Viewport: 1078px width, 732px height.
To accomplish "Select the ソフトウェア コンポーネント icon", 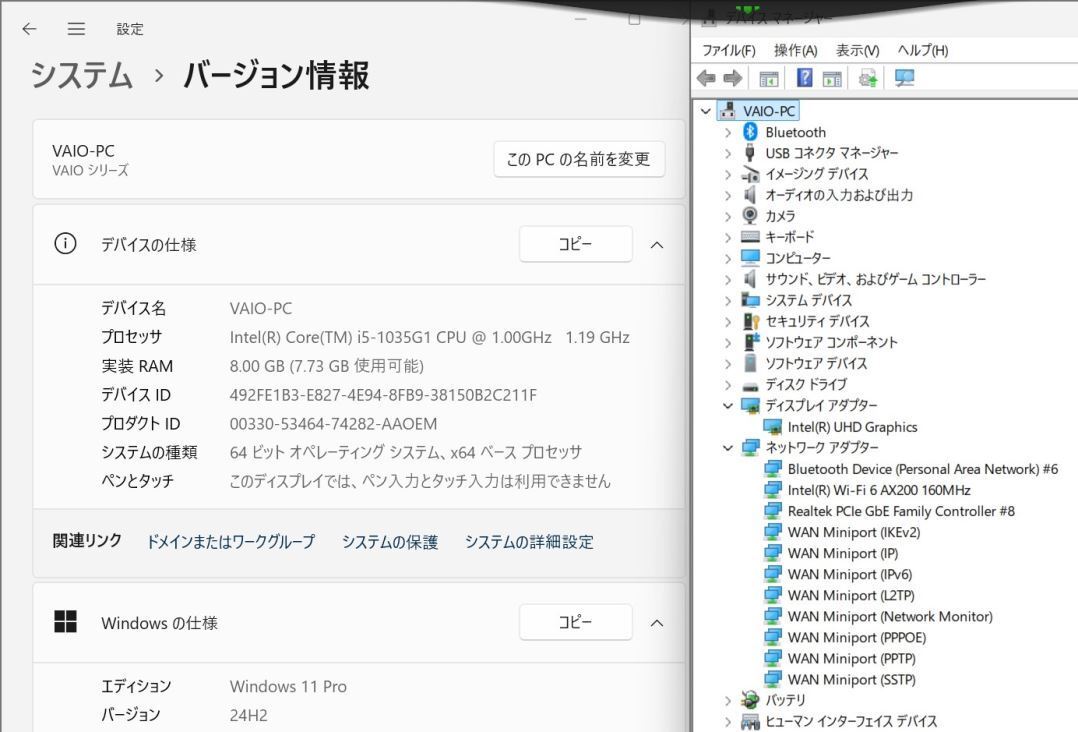I will 751,342.
